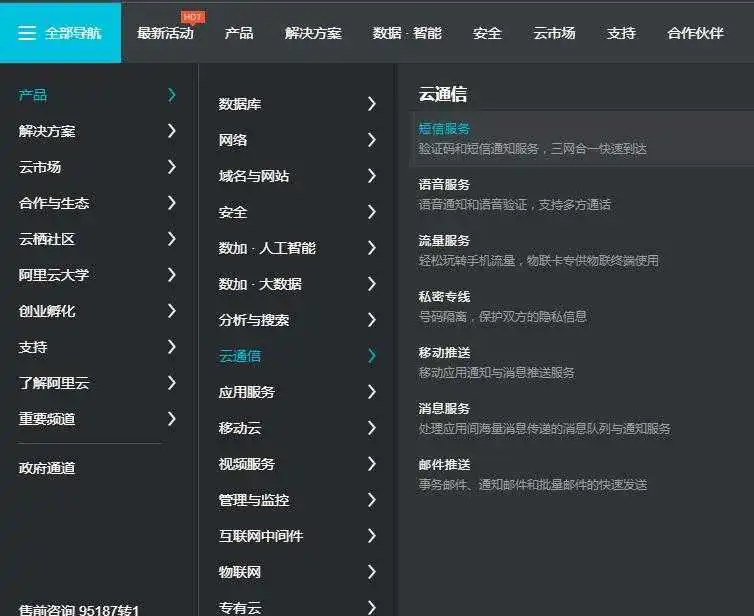
Task: Expand the 数加 · 人工智能 submenu
Action: click(x=267, y=248)
